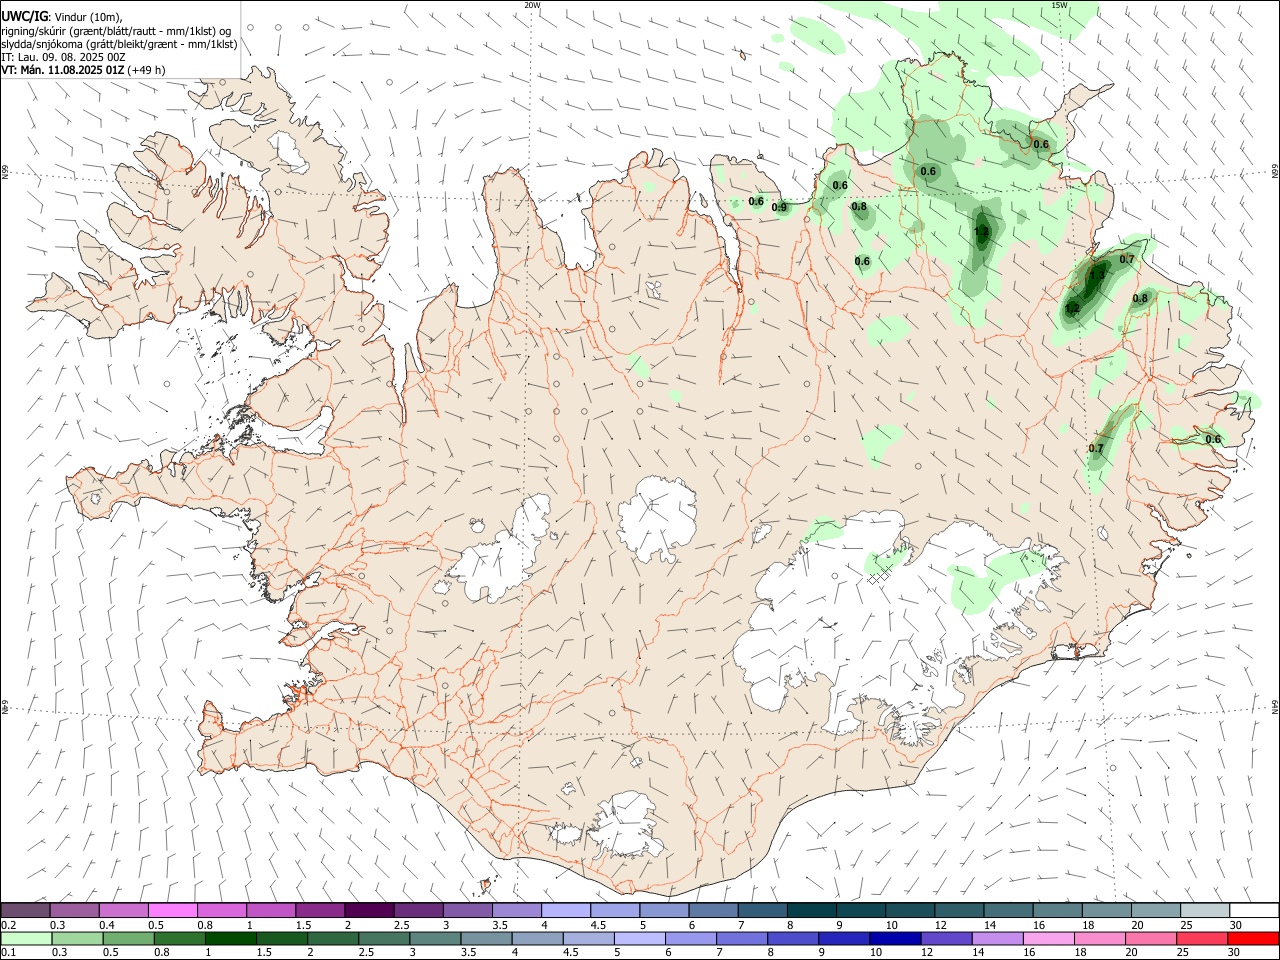The width and height of the screenshot is (1280, 960).
Task: Click the '(+49 h)' forecast offset text
Action: (x=147, y=70)
